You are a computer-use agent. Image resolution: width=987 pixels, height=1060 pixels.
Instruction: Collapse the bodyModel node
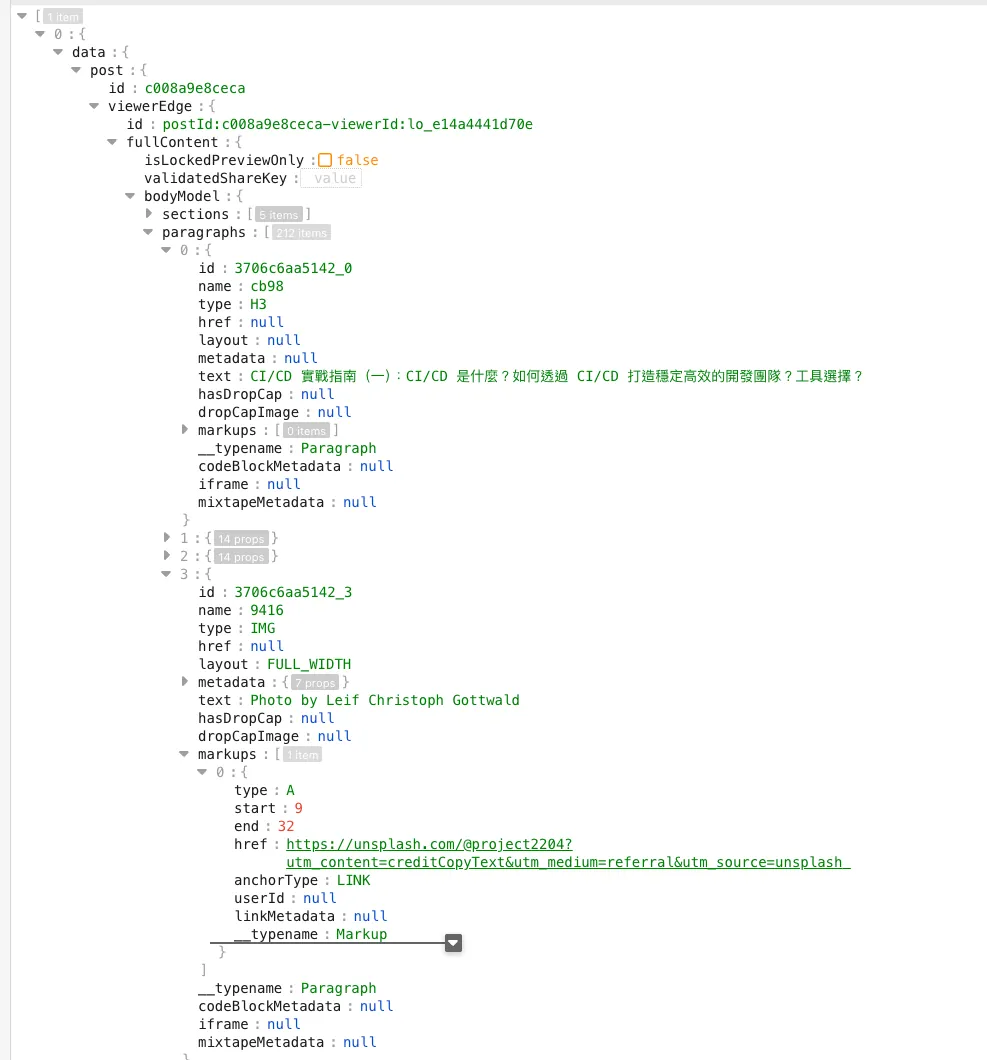(x=131, y=196)
